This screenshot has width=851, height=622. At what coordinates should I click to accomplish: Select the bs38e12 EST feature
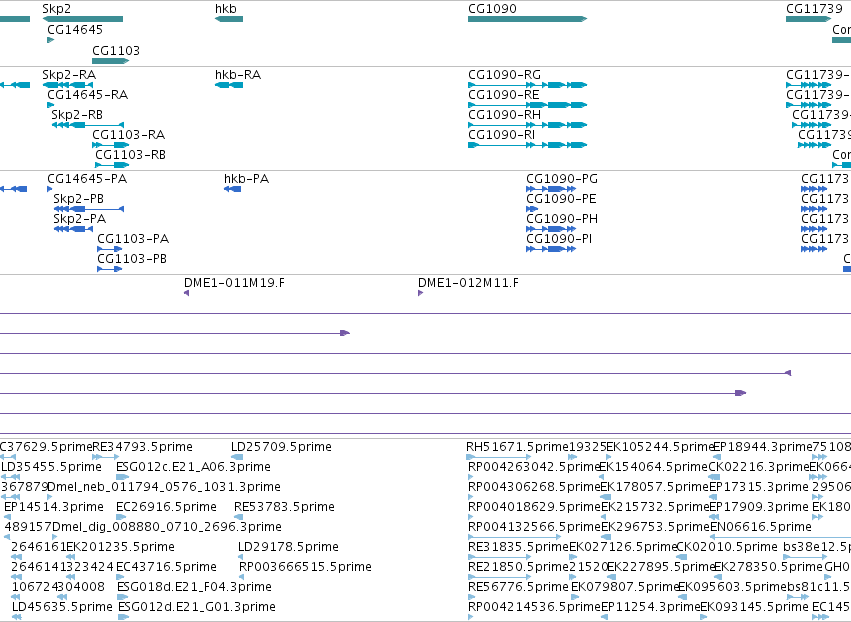805,557
